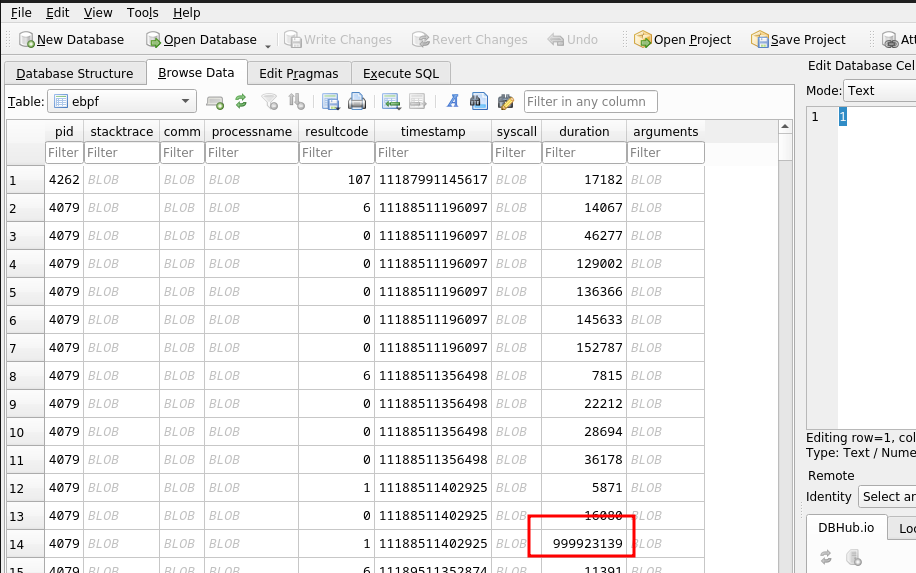The image size is (916, 573).
Task: Click the find and replace icon
Action: pyautogui.click(x=505, y=101)
